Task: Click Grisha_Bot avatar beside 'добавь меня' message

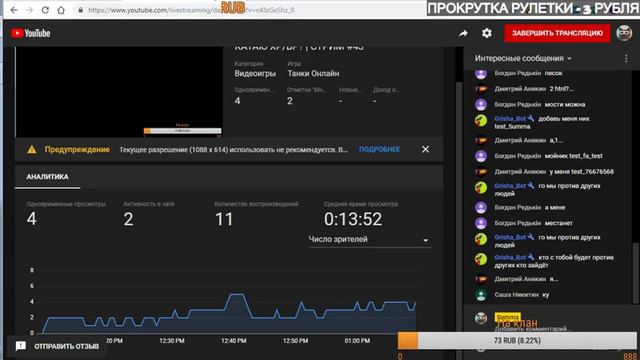Action: point(481,120)
